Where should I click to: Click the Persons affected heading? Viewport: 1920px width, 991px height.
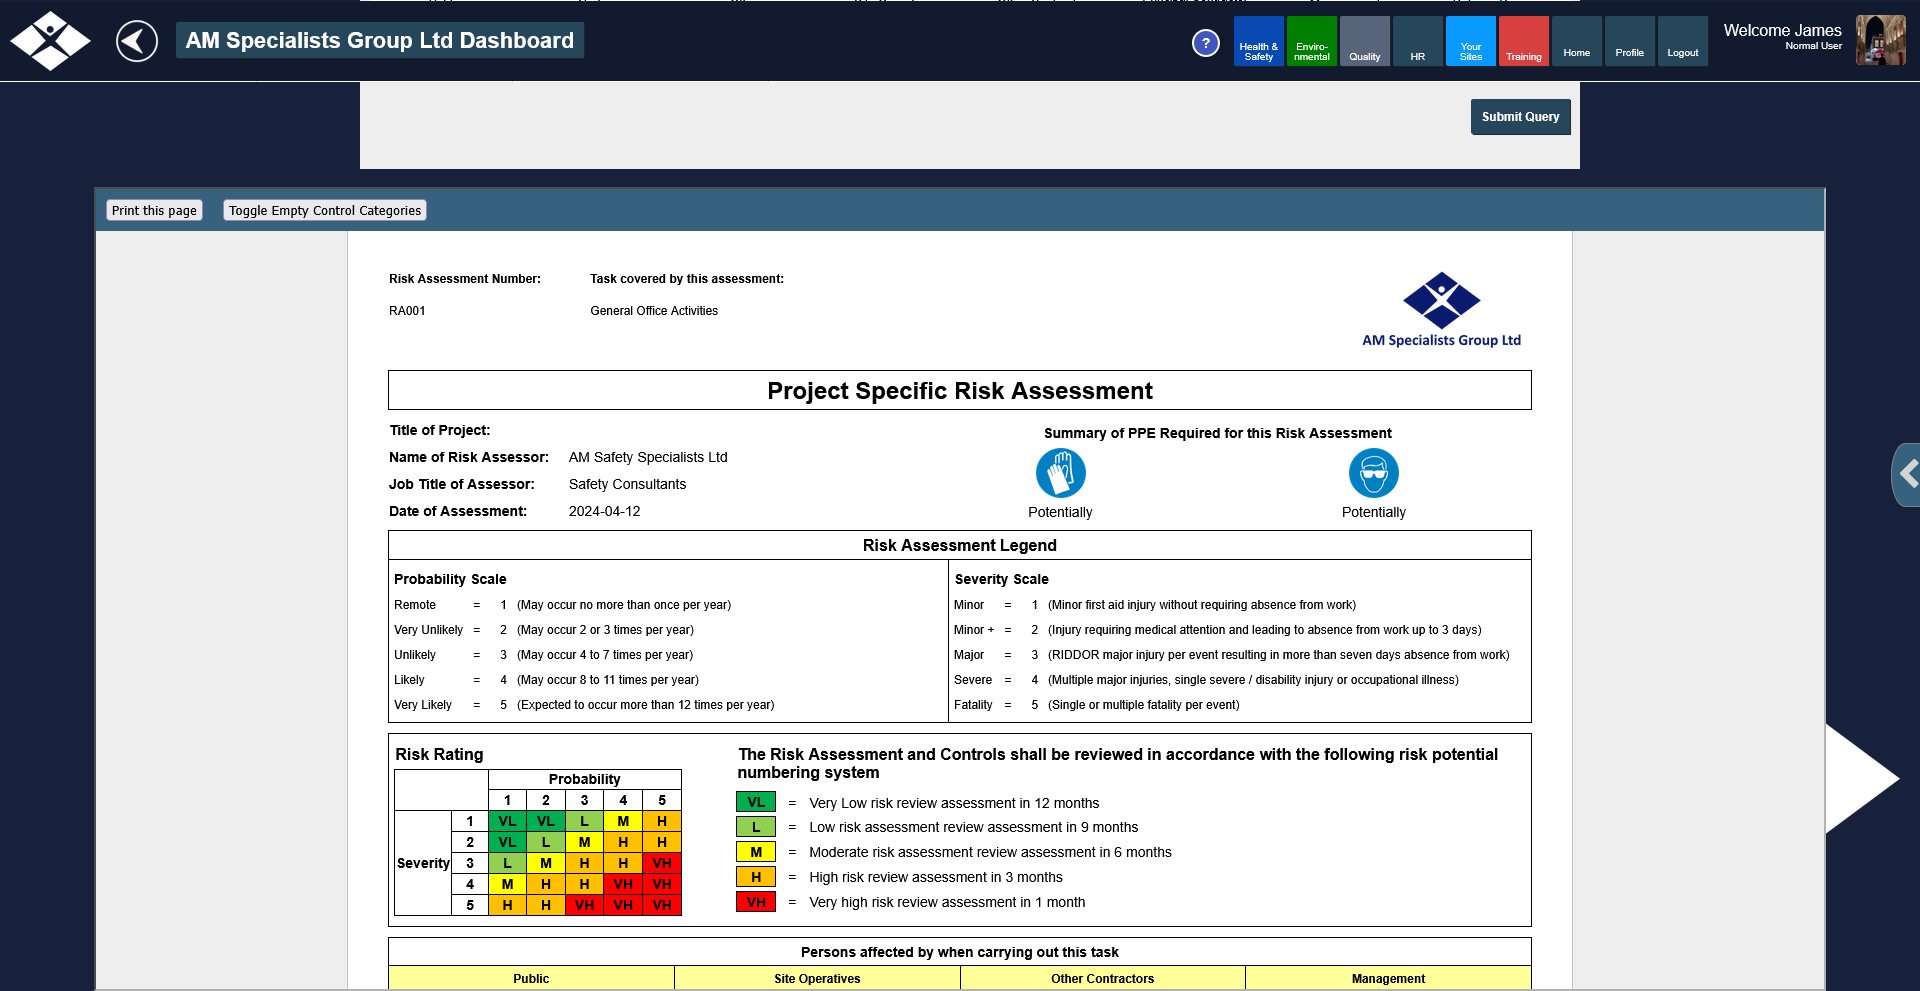click(960, 952)
